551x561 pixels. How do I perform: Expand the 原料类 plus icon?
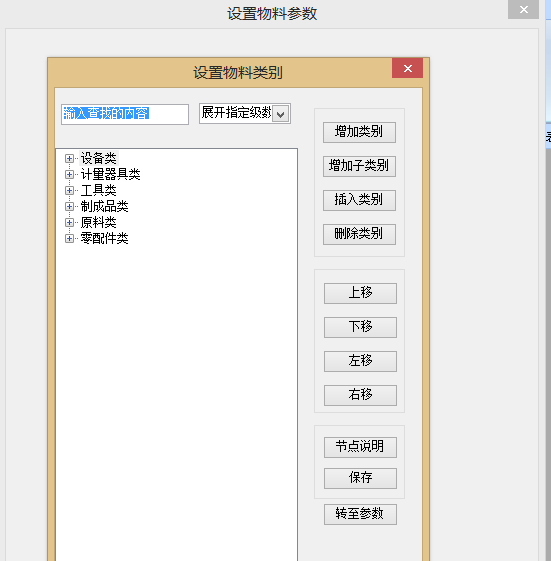(x=69, y=223)
